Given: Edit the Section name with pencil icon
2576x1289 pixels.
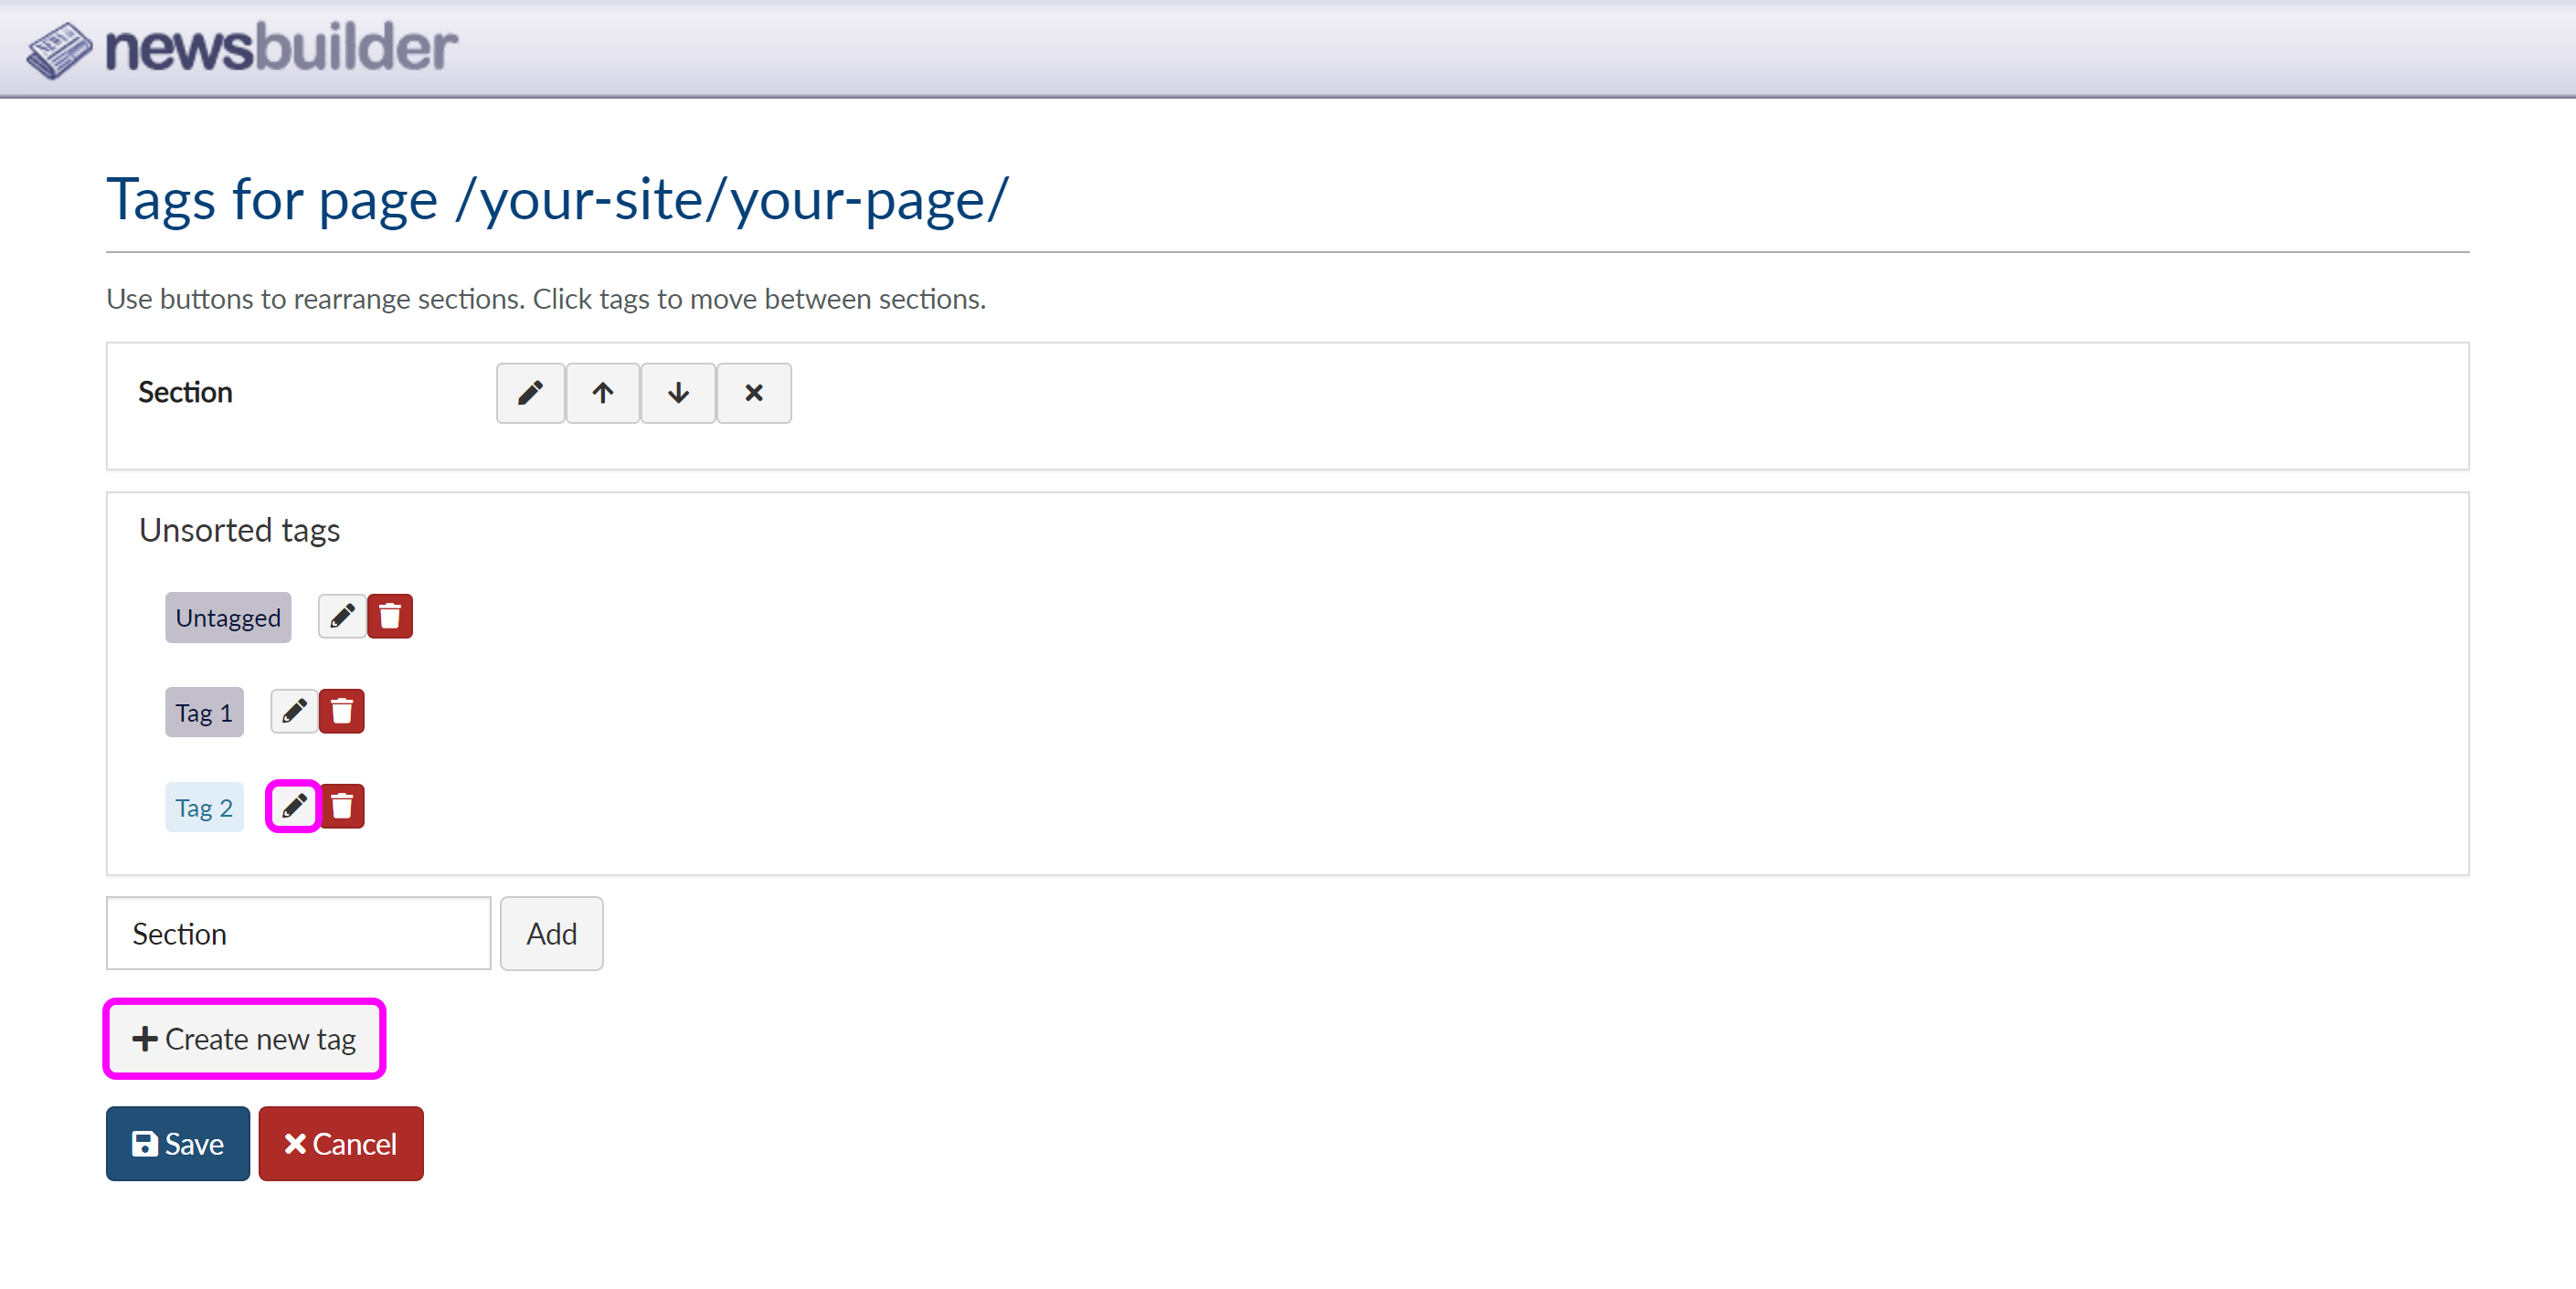Looking at the screenshot, I should pyautogui.click(x=530, y=393).
